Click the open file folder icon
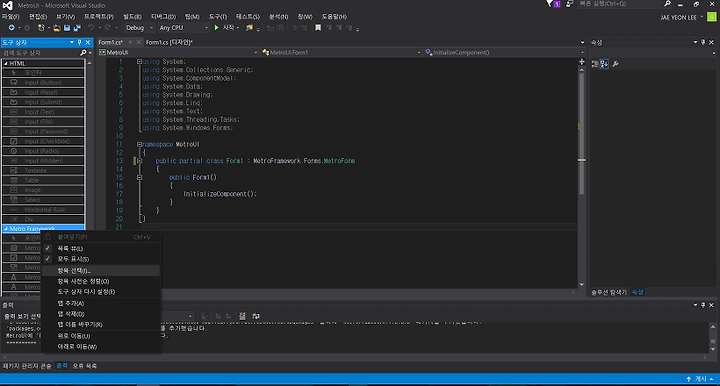 coord(57,28)
